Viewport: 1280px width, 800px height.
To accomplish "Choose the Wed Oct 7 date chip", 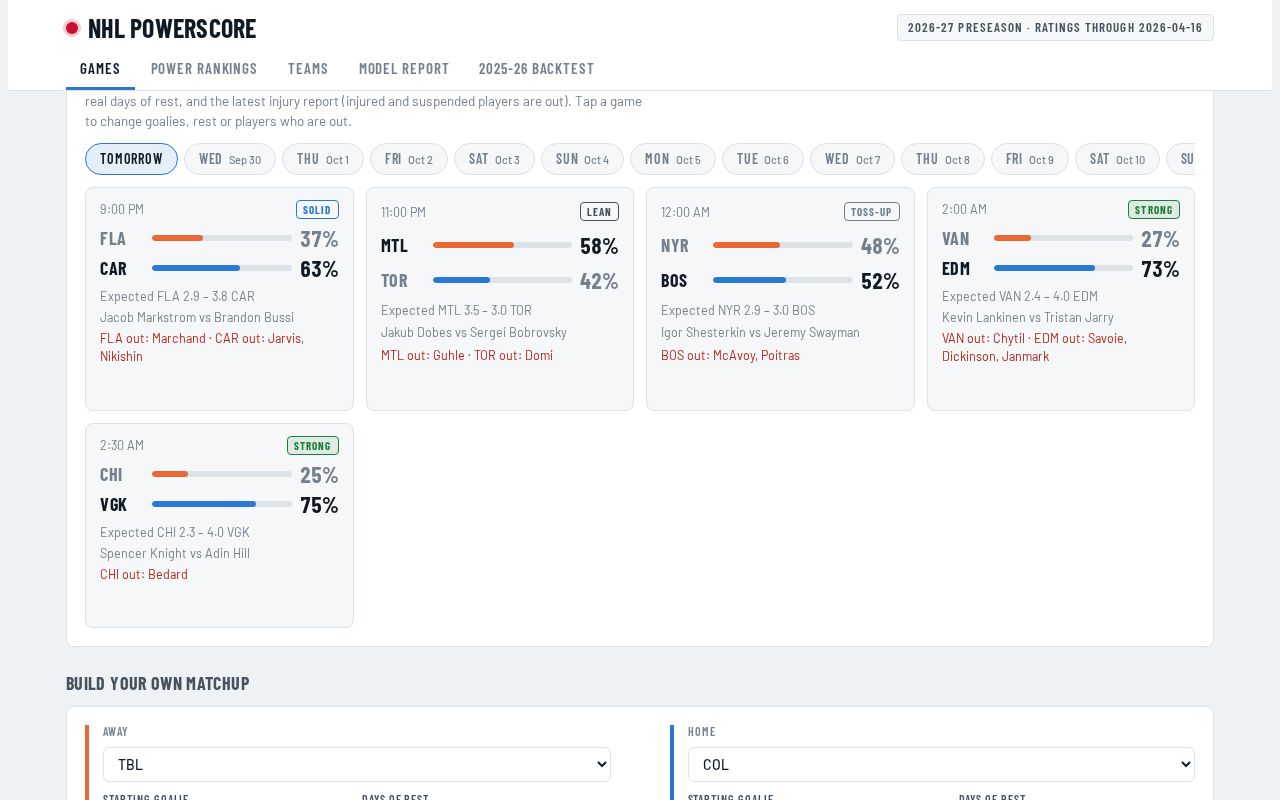I will click(x=852, y=159).
